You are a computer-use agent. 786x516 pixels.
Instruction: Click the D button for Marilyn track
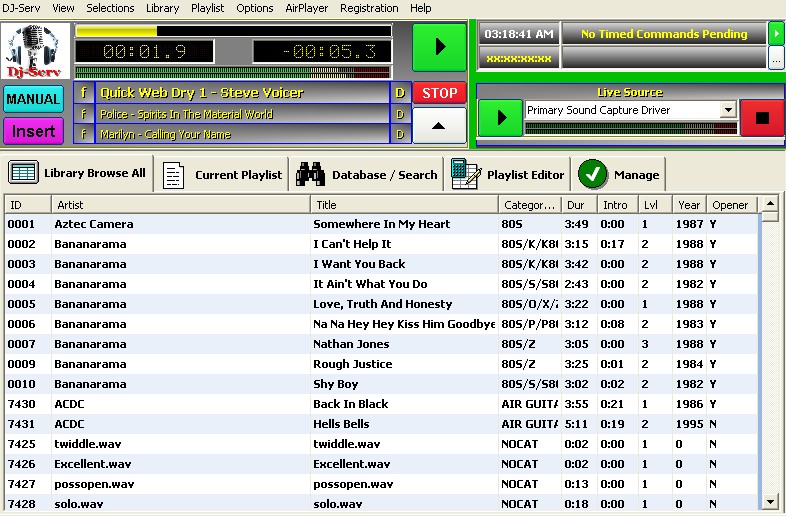[400, 134]
